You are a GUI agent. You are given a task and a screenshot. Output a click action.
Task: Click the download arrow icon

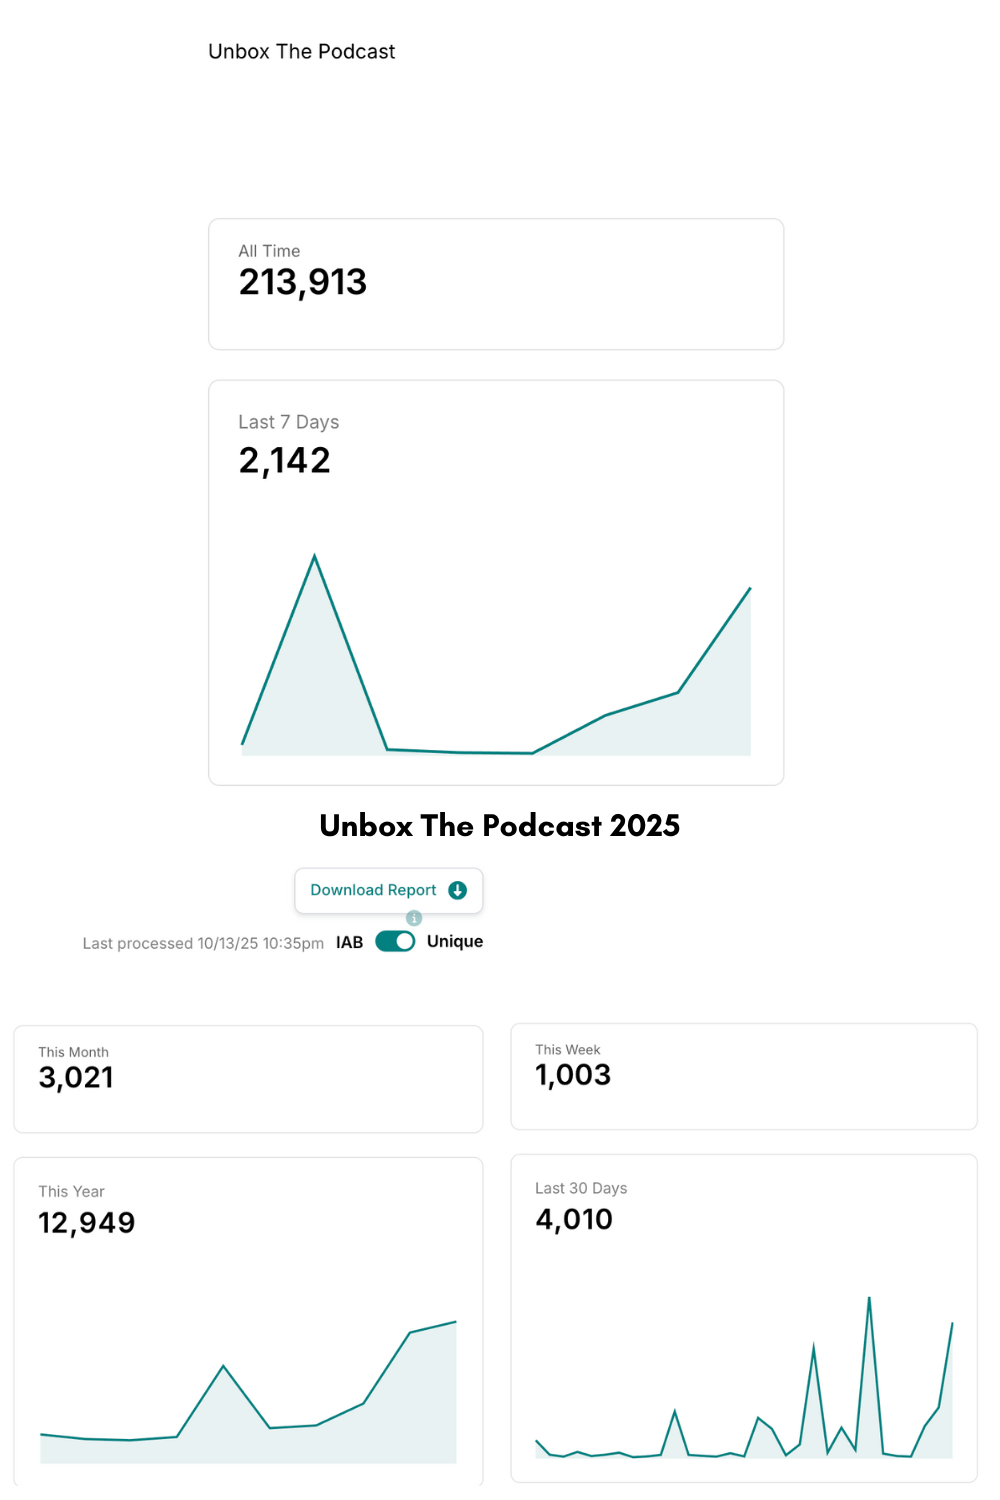[x=458, y=890]
